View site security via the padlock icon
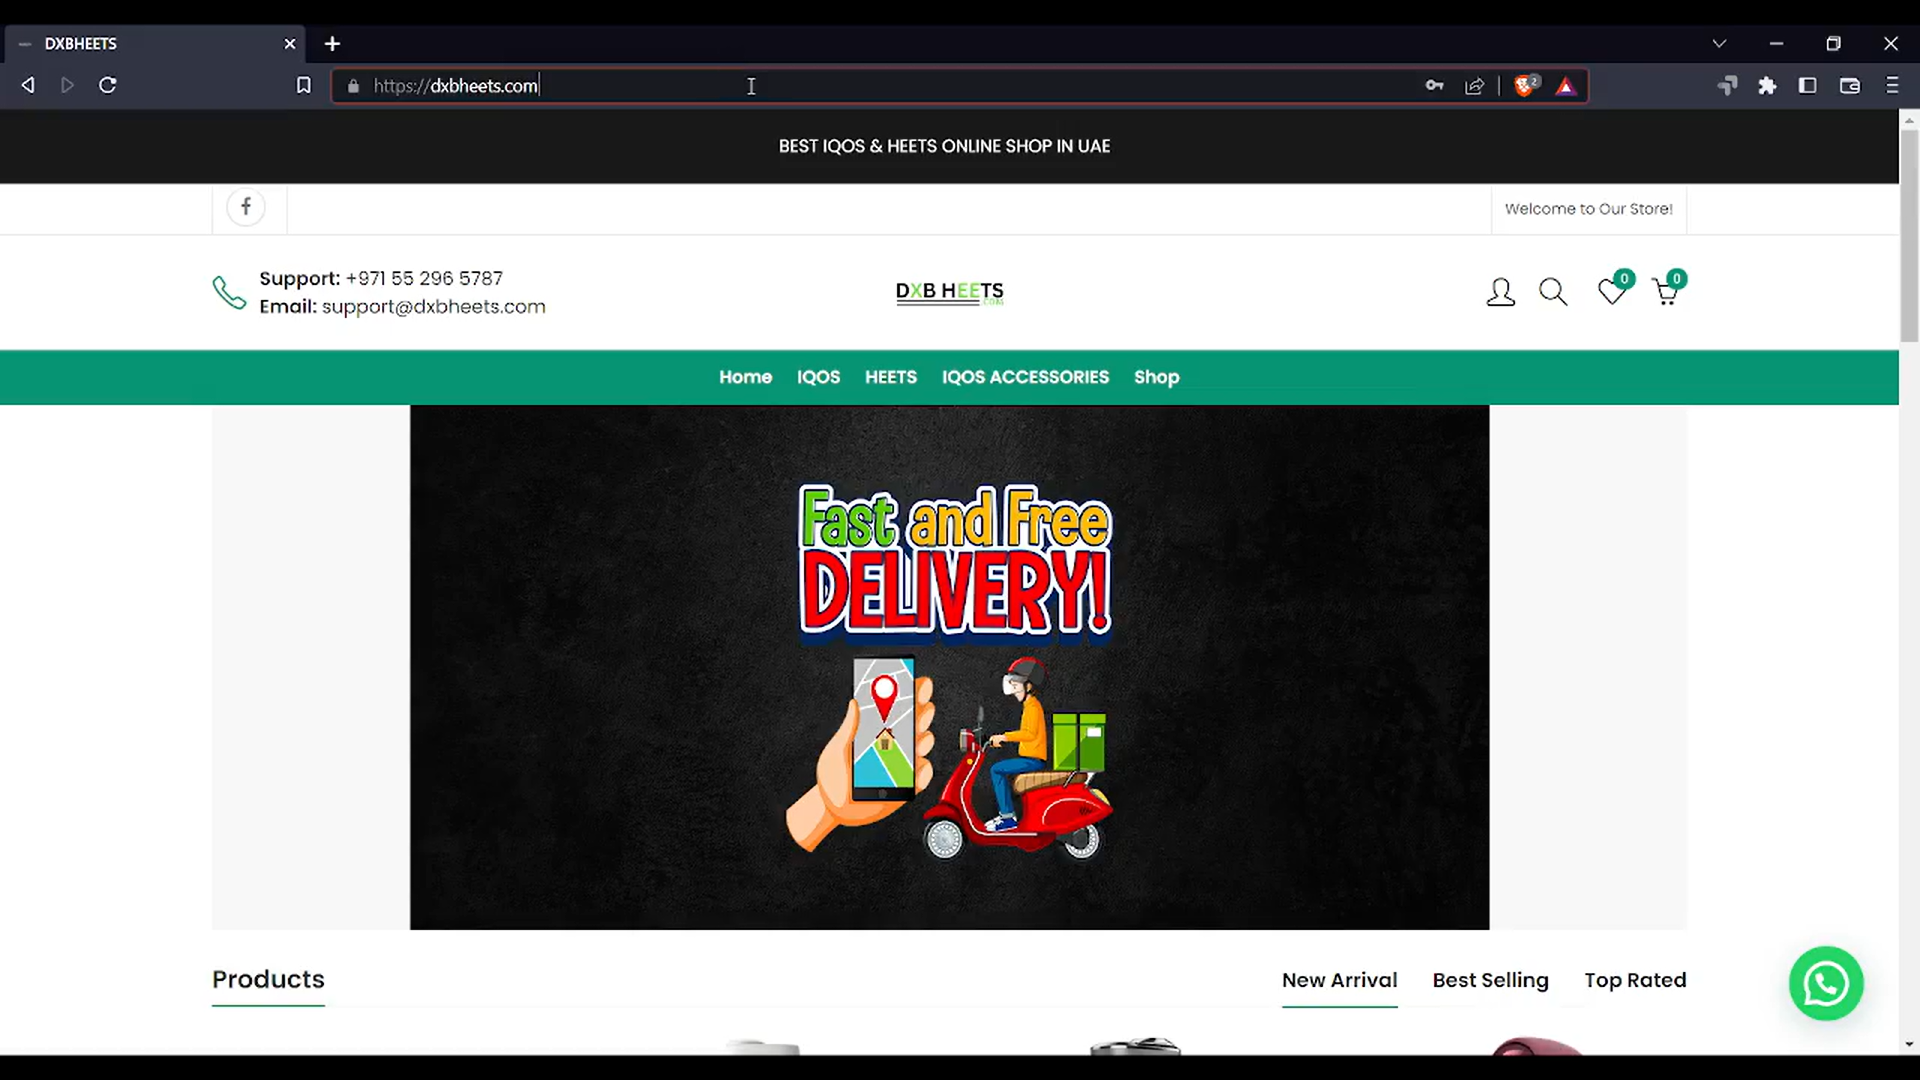 pos(353,86)
